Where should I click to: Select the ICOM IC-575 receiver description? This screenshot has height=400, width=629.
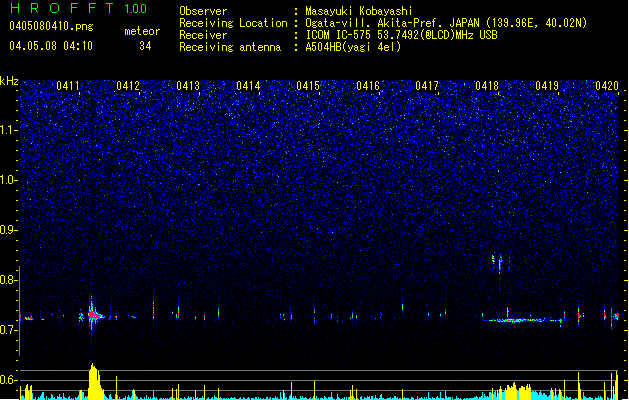coord(402,35)
